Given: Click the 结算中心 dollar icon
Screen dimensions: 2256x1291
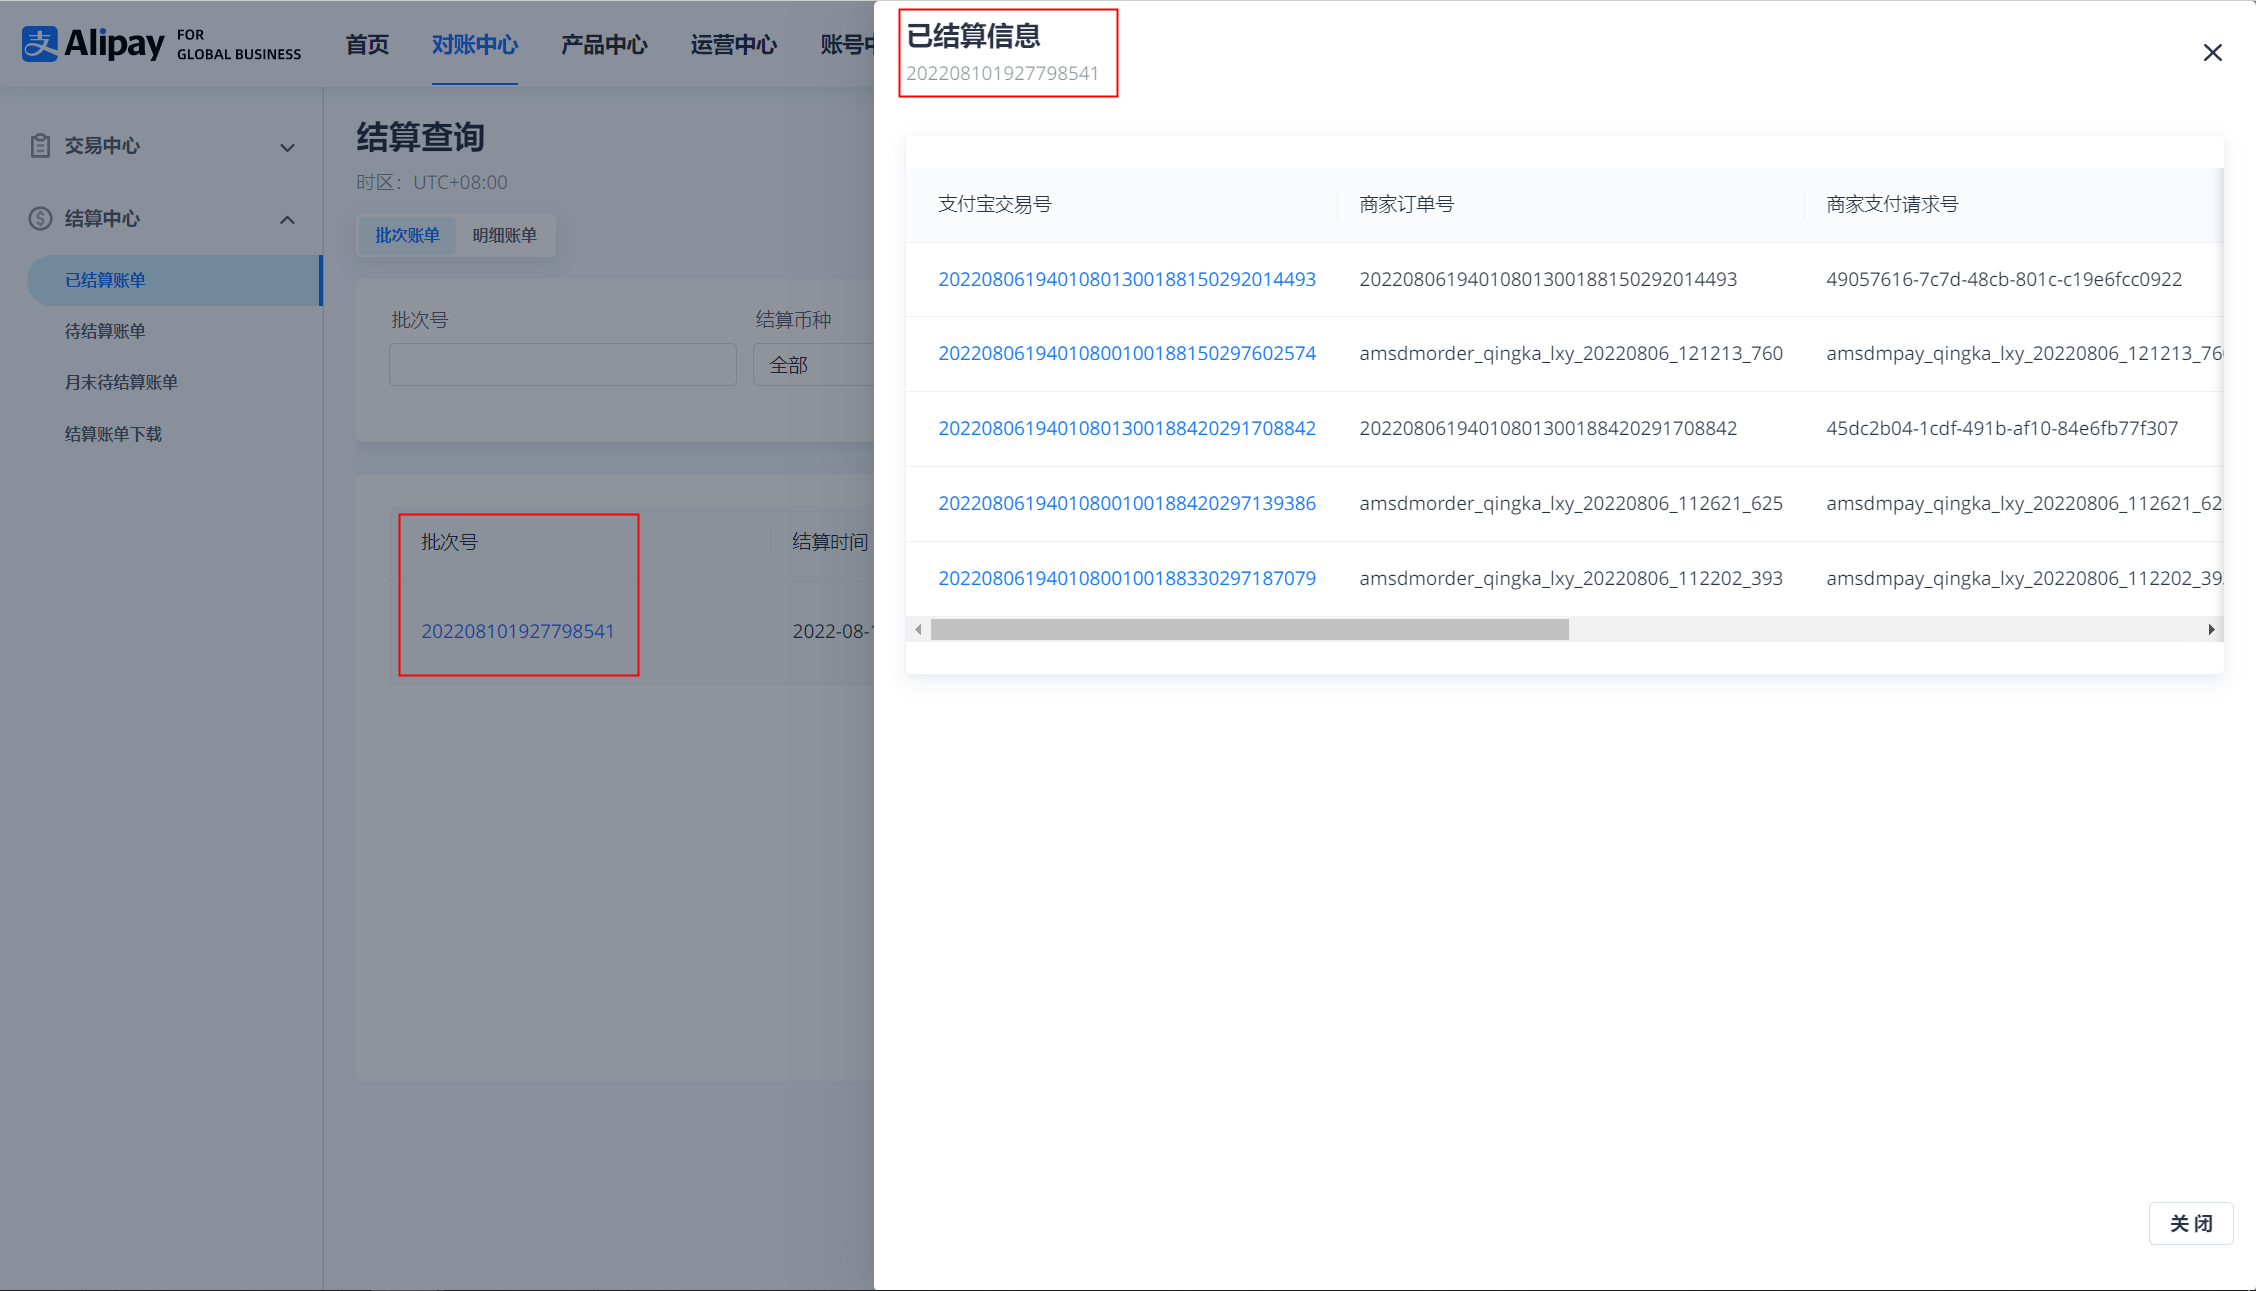Looking at the screenshot, I should pos(40,219).
